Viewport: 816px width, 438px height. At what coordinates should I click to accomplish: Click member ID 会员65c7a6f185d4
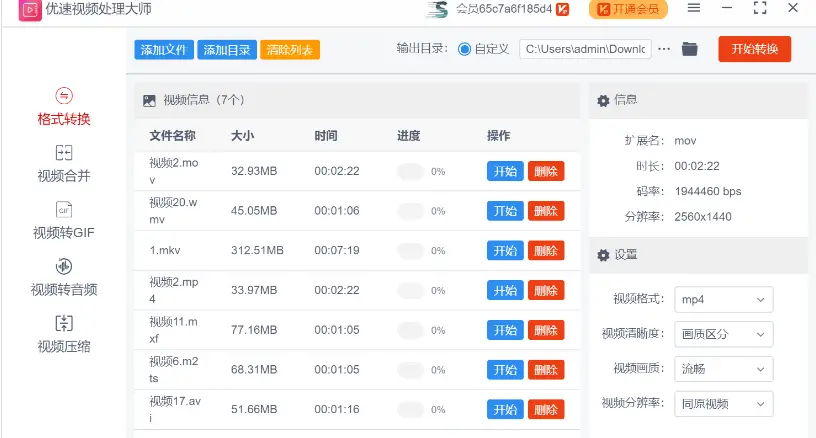pos(504,9)
